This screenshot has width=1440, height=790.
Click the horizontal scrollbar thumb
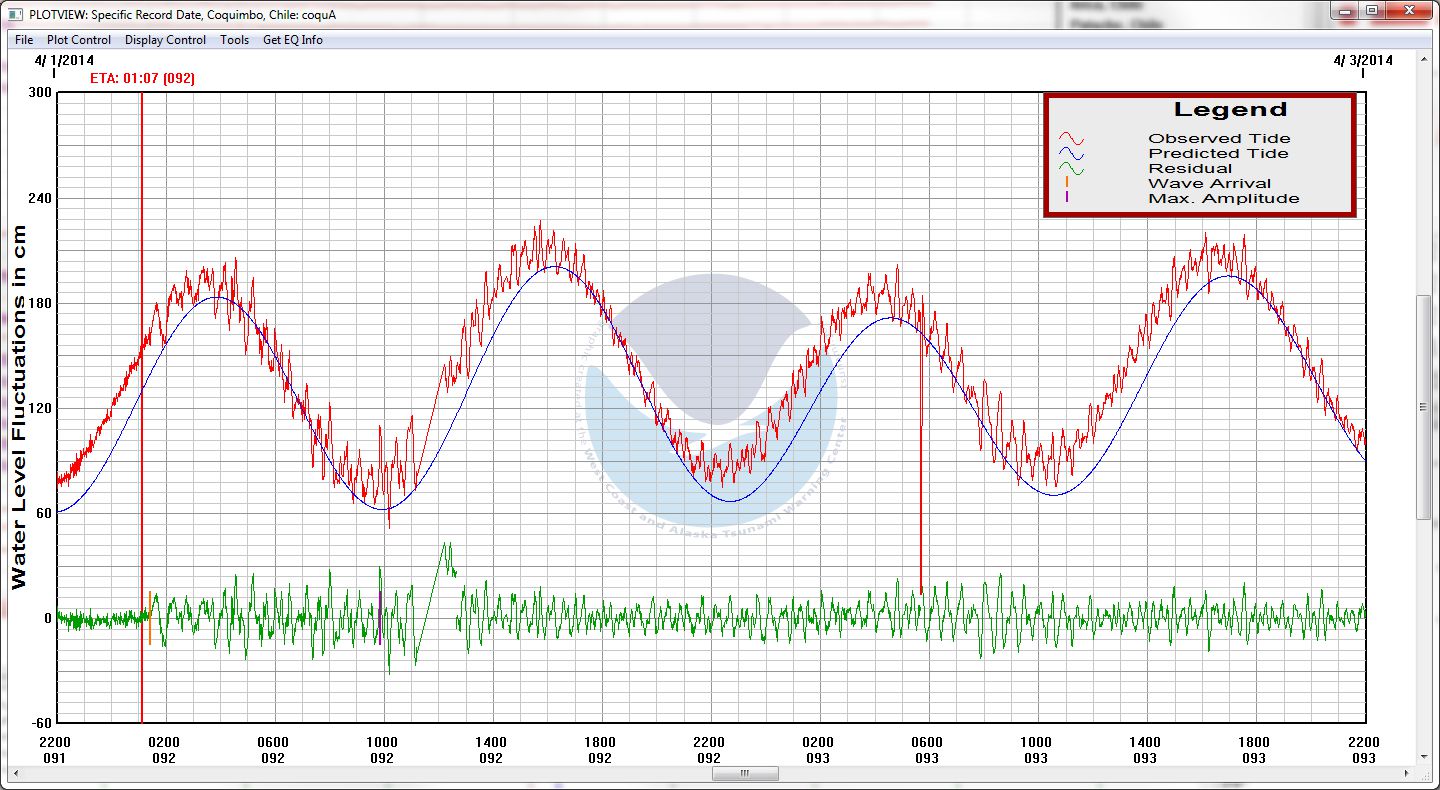(x=745, y=773)
